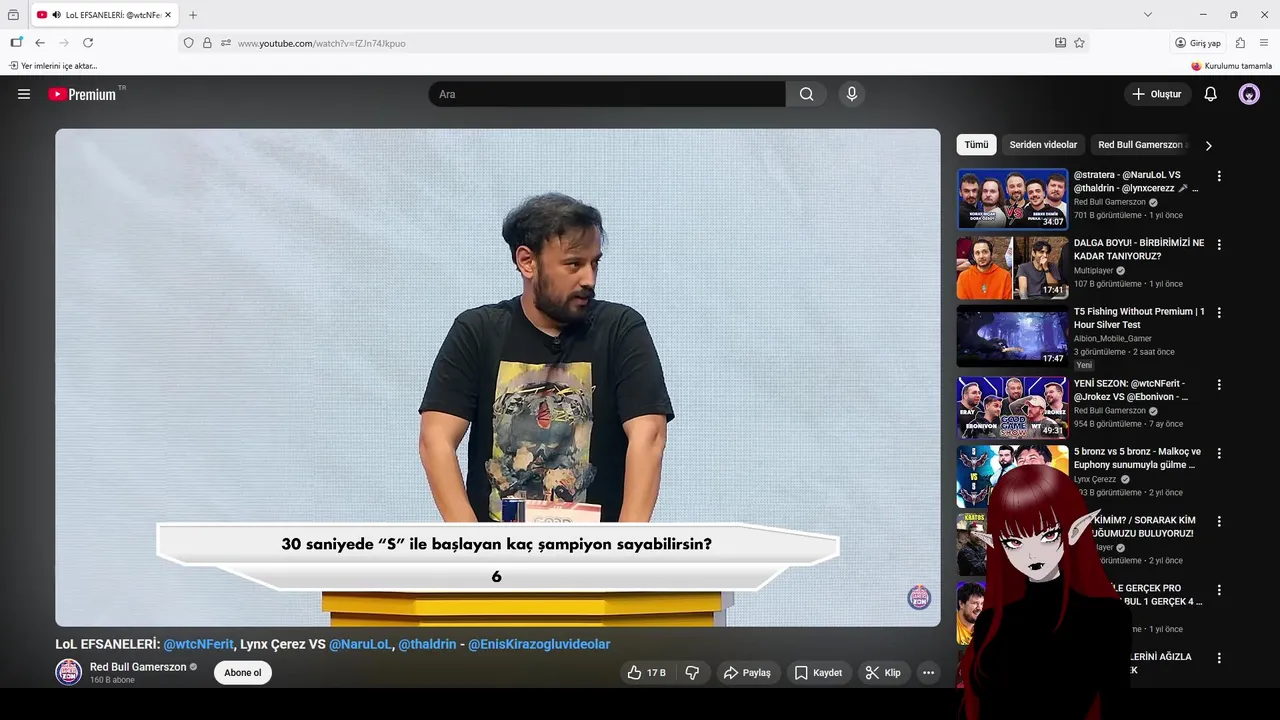Select the LoL EFSANELERİ browser tab
The width and height of the screenshot is (1280, 720).
tap(105, 15)
